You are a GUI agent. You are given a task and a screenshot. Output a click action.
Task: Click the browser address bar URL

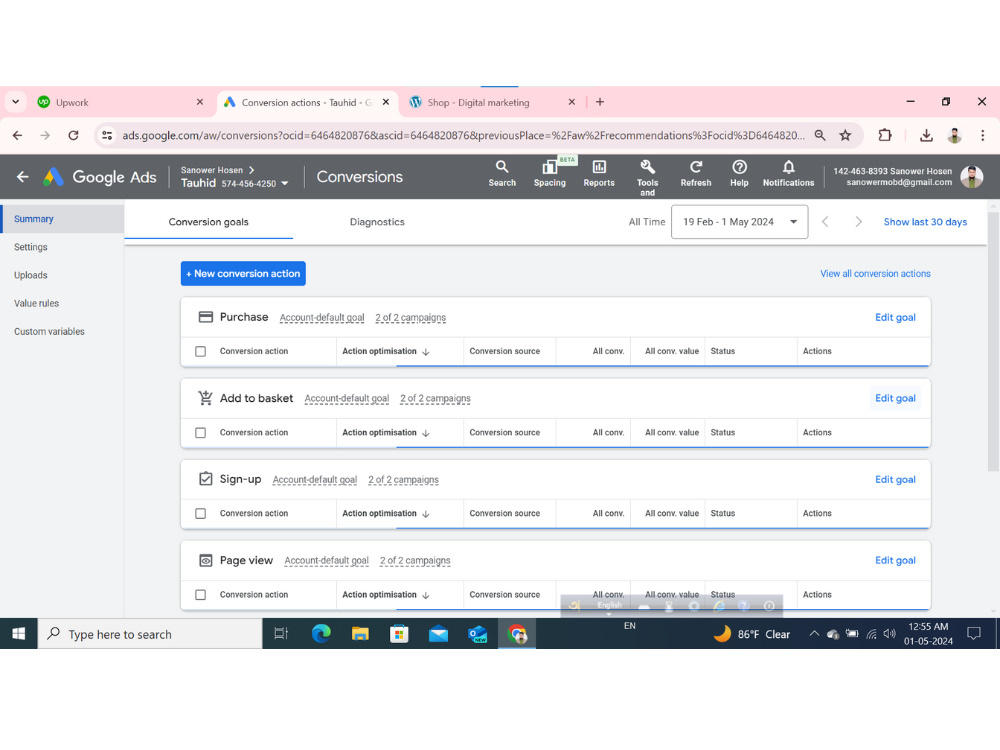[x=463, y=135]
